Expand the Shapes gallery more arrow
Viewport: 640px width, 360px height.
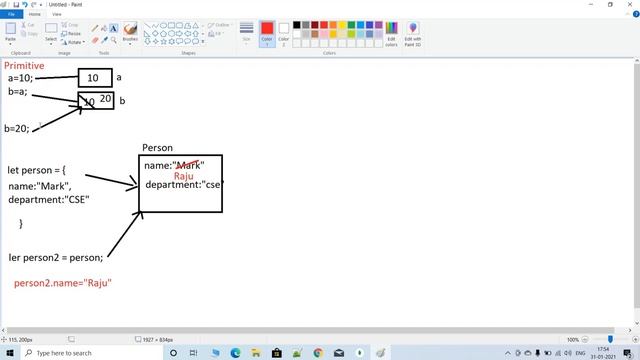tap(203, 41)
